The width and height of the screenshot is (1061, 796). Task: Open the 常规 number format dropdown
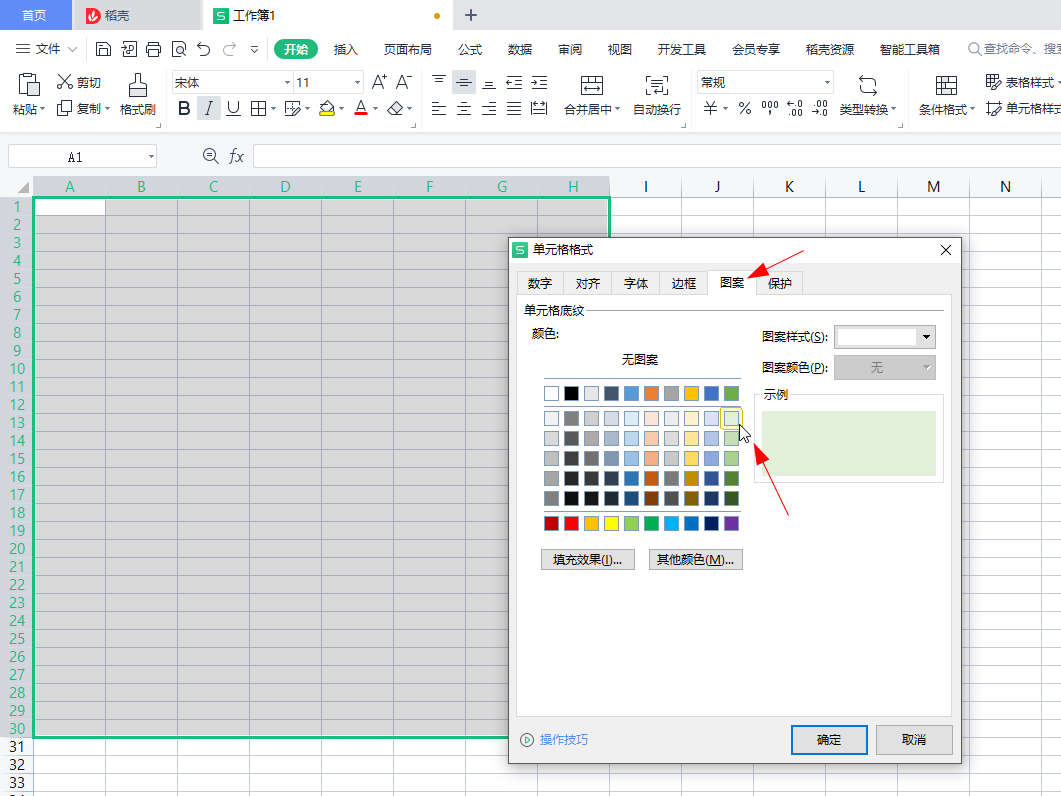[827, 83]
